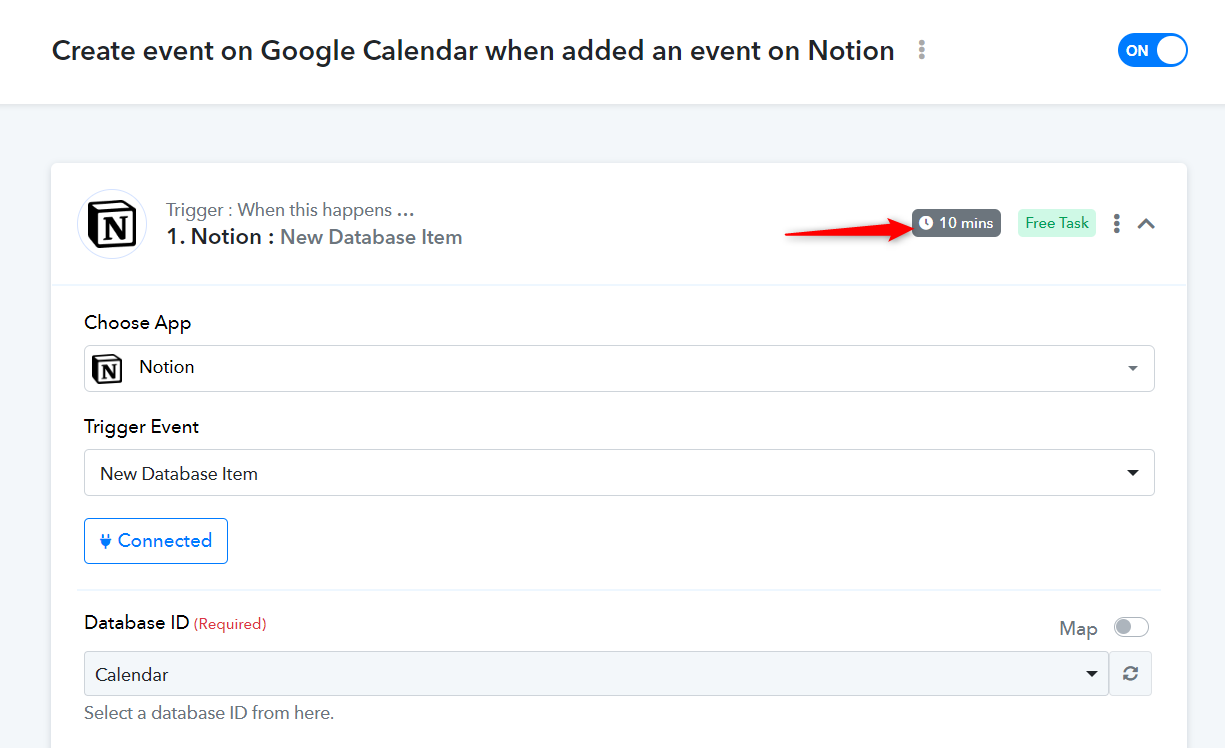Select the step title Notion : New Database Item
Viewport: 1225px width, 748px height.
tap(315, 237)
